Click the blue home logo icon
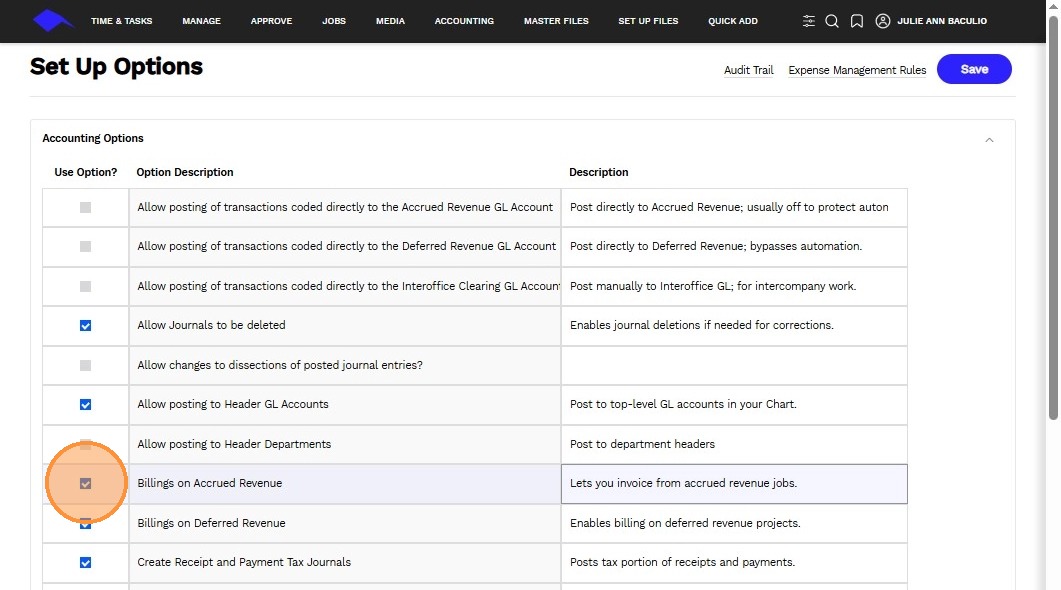Screen dimensions: 1061x590 click(x=53, y=20)
